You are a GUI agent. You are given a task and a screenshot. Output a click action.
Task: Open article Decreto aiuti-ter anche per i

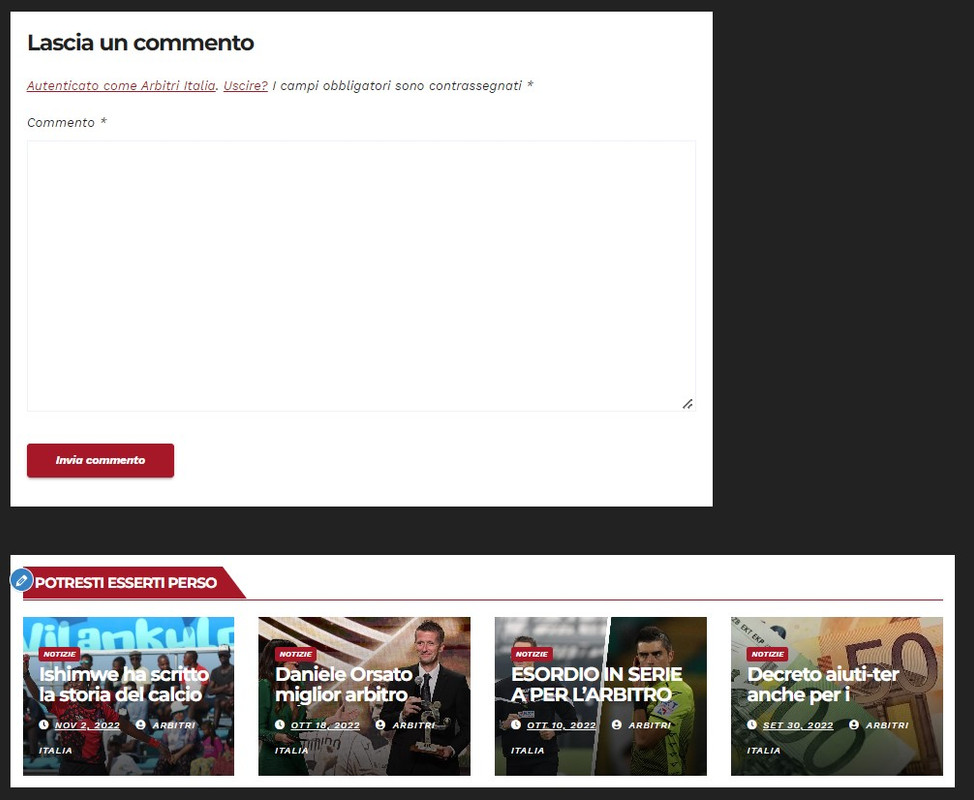click(x=823, y=684)
